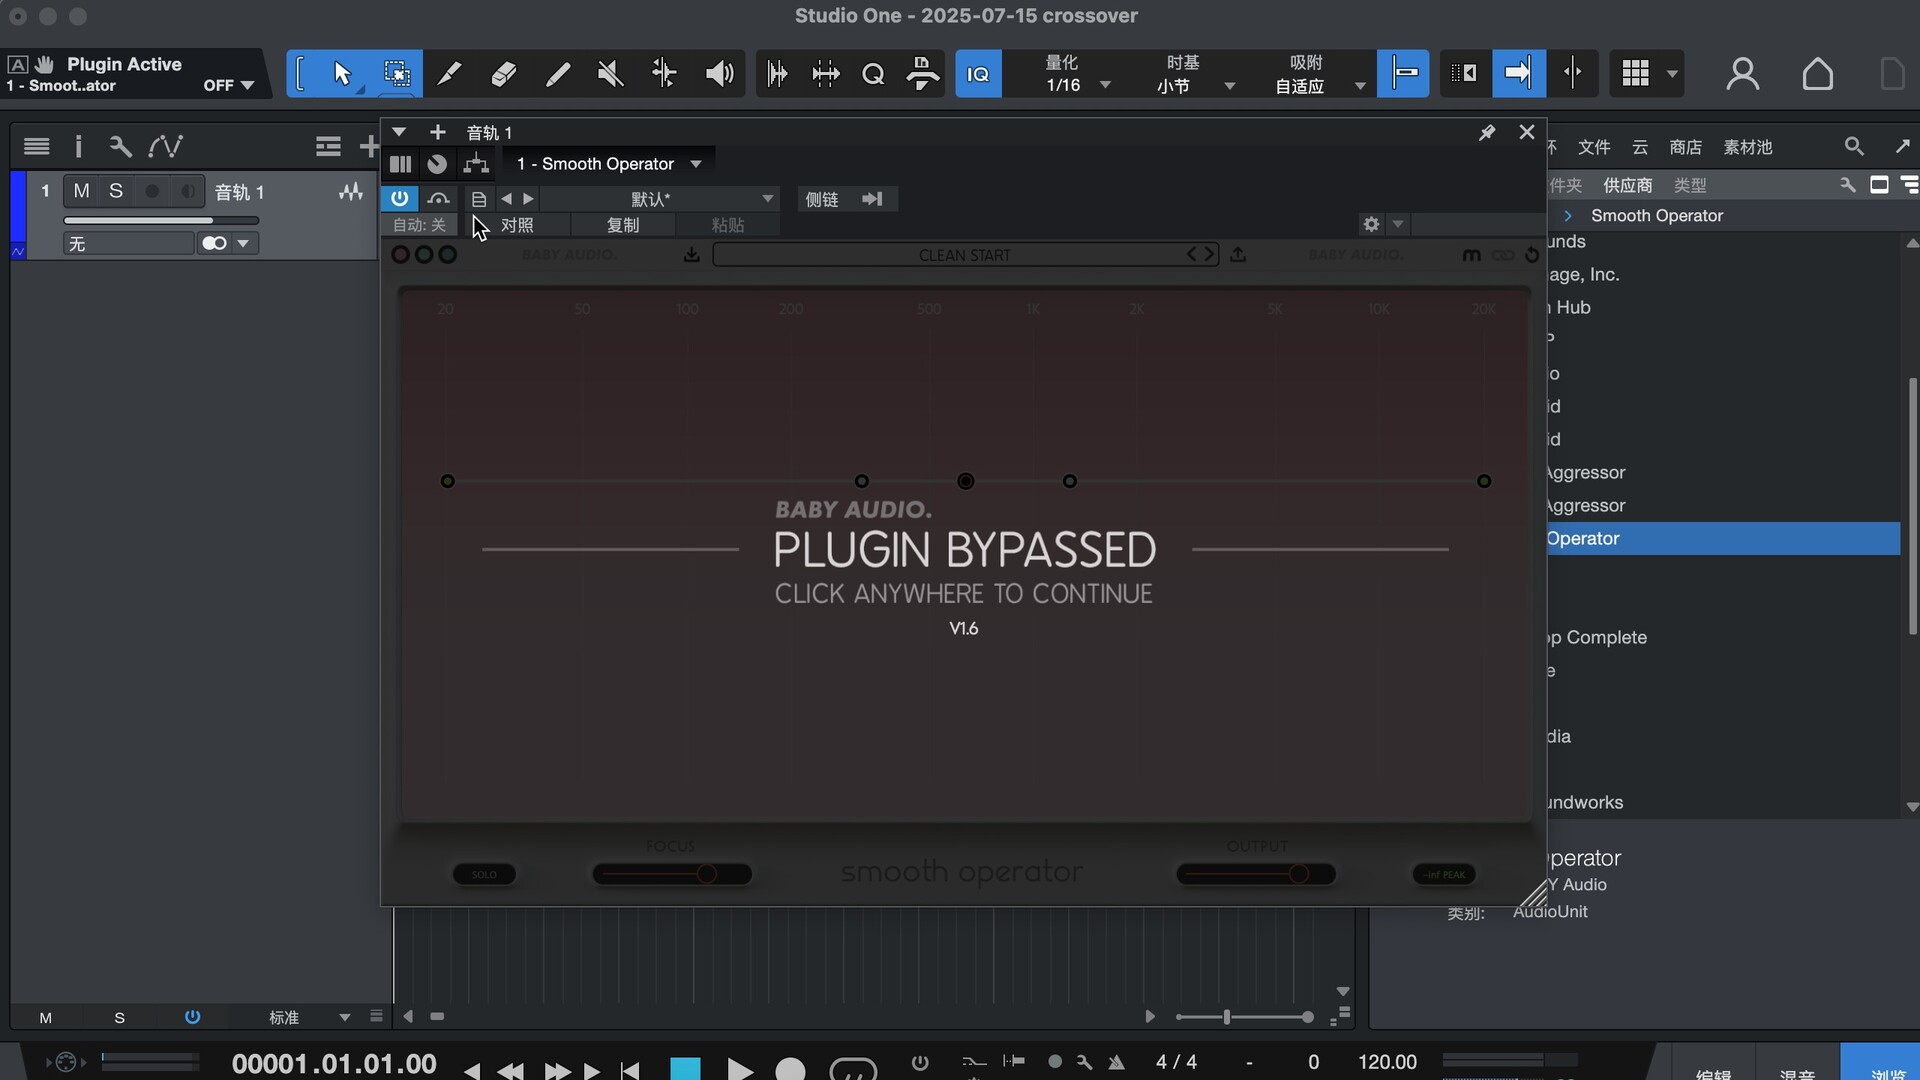Toggle autoscroll arrow button
Viewport: 1920px width, 1080px height.
(x=1518, y=74)
